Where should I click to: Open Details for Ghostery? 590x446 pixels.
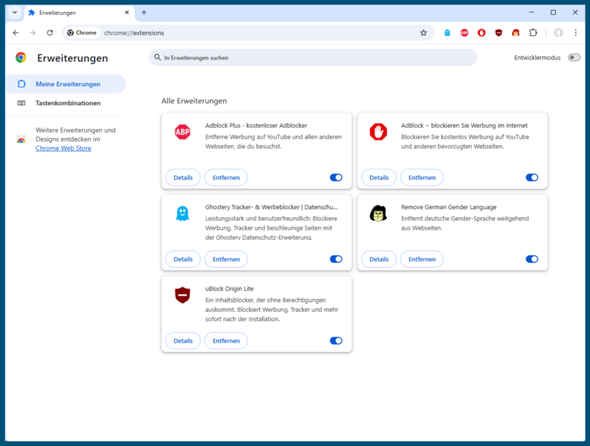click(183, 259)
